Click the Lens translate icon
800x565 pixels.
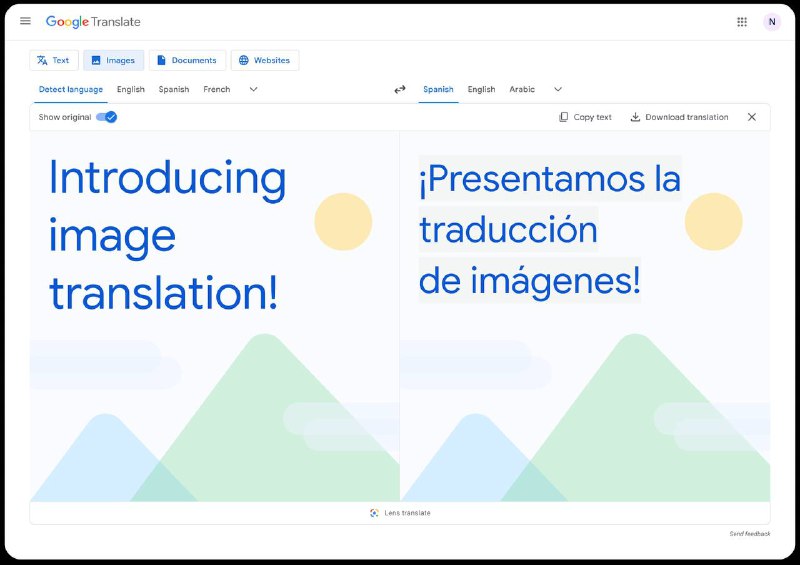374,513
